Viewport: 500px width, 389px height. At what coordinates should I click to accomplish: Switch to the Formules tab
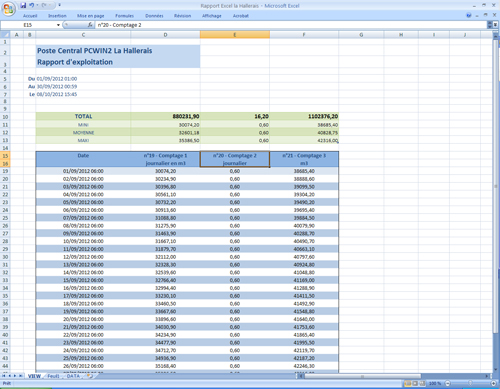click(124, 16)
